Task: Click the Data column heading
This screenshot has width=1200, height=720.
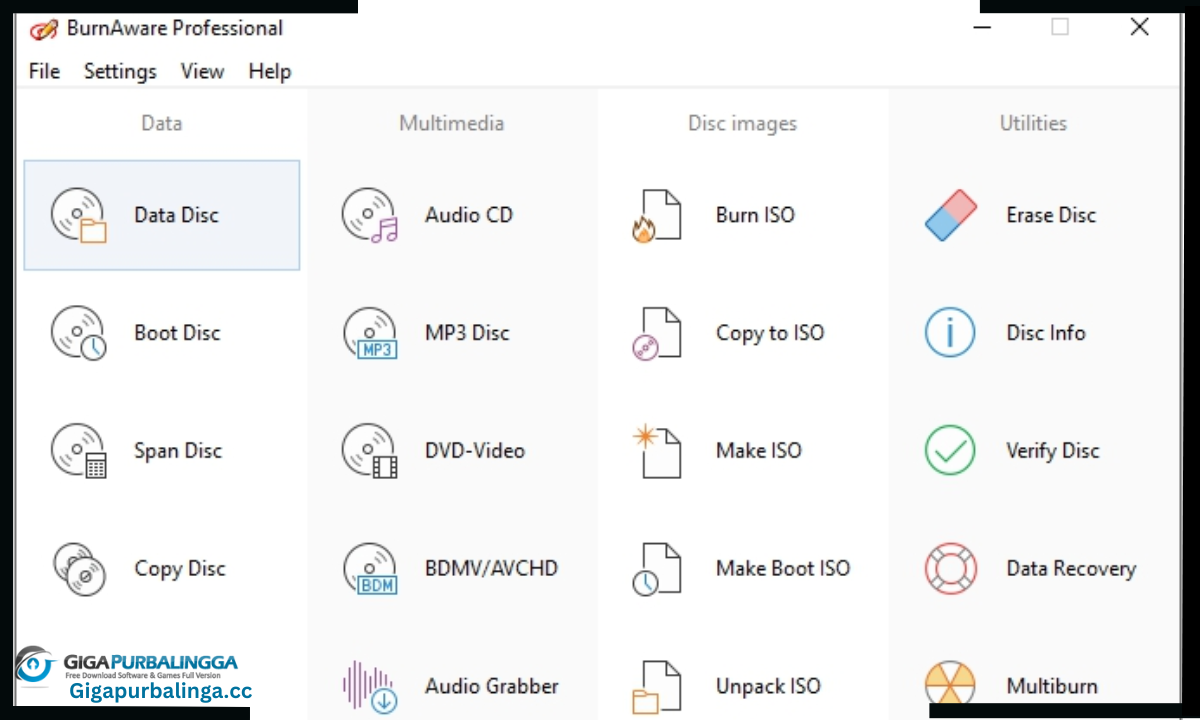Action: pos(161,123)
